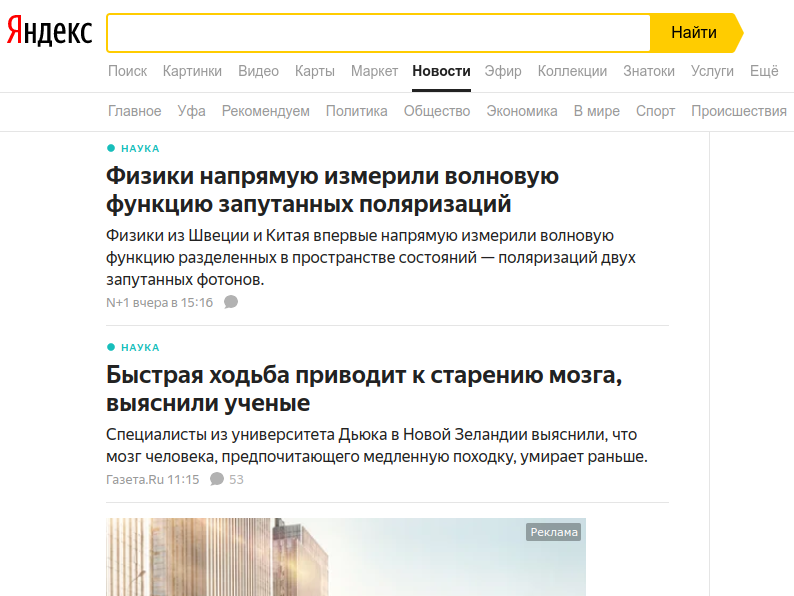
Task: Click НАУКА category label above the walking article
Action: pos(140,347)
